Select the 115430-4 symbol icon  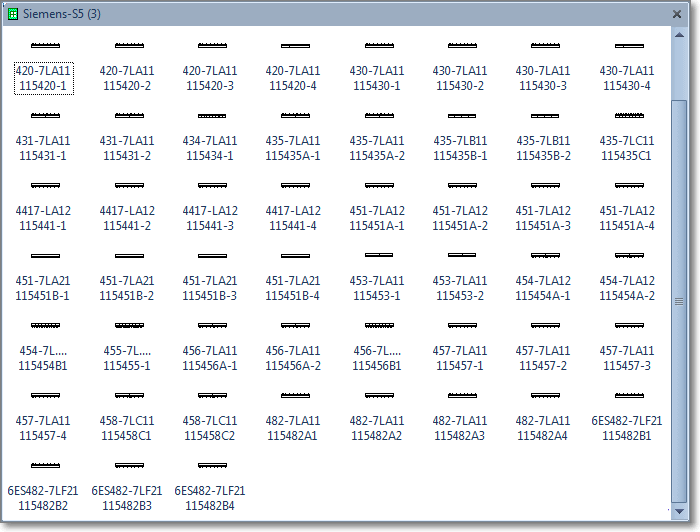point(629,46)
